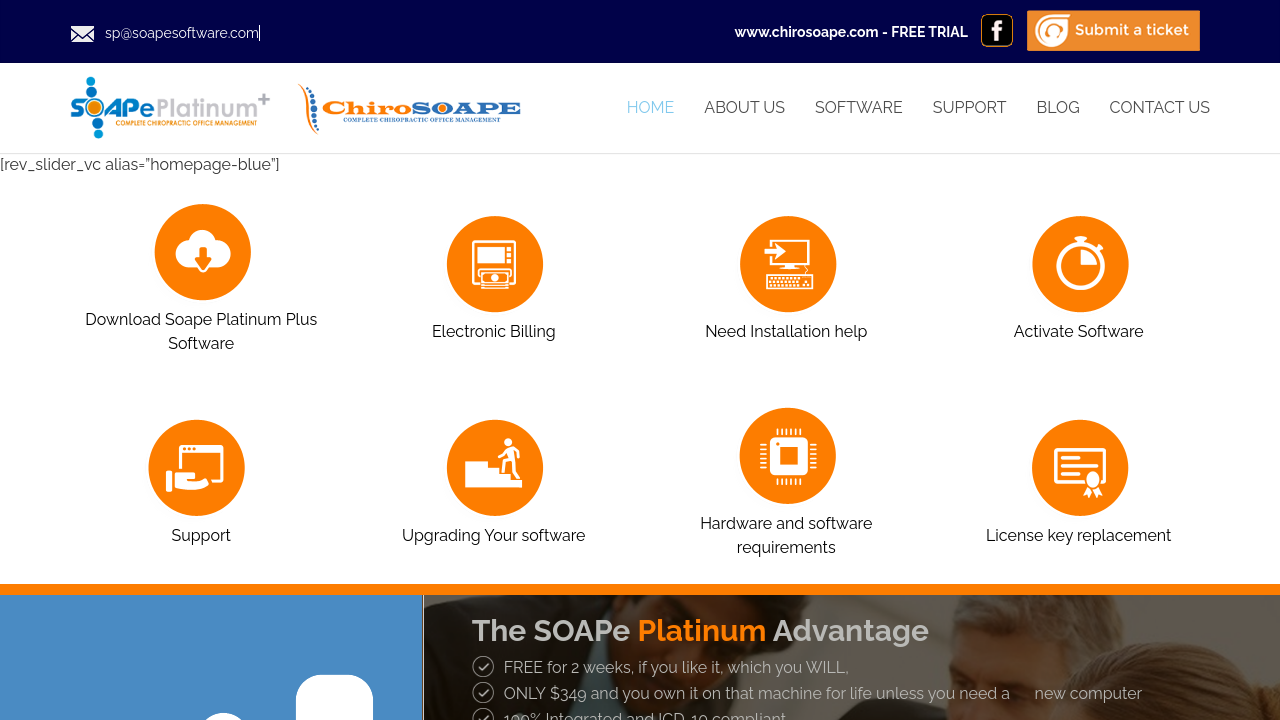Click the Electronic Billing machine icon
Viewport: 1280px width, 720px height.
[x=495, y=264]
